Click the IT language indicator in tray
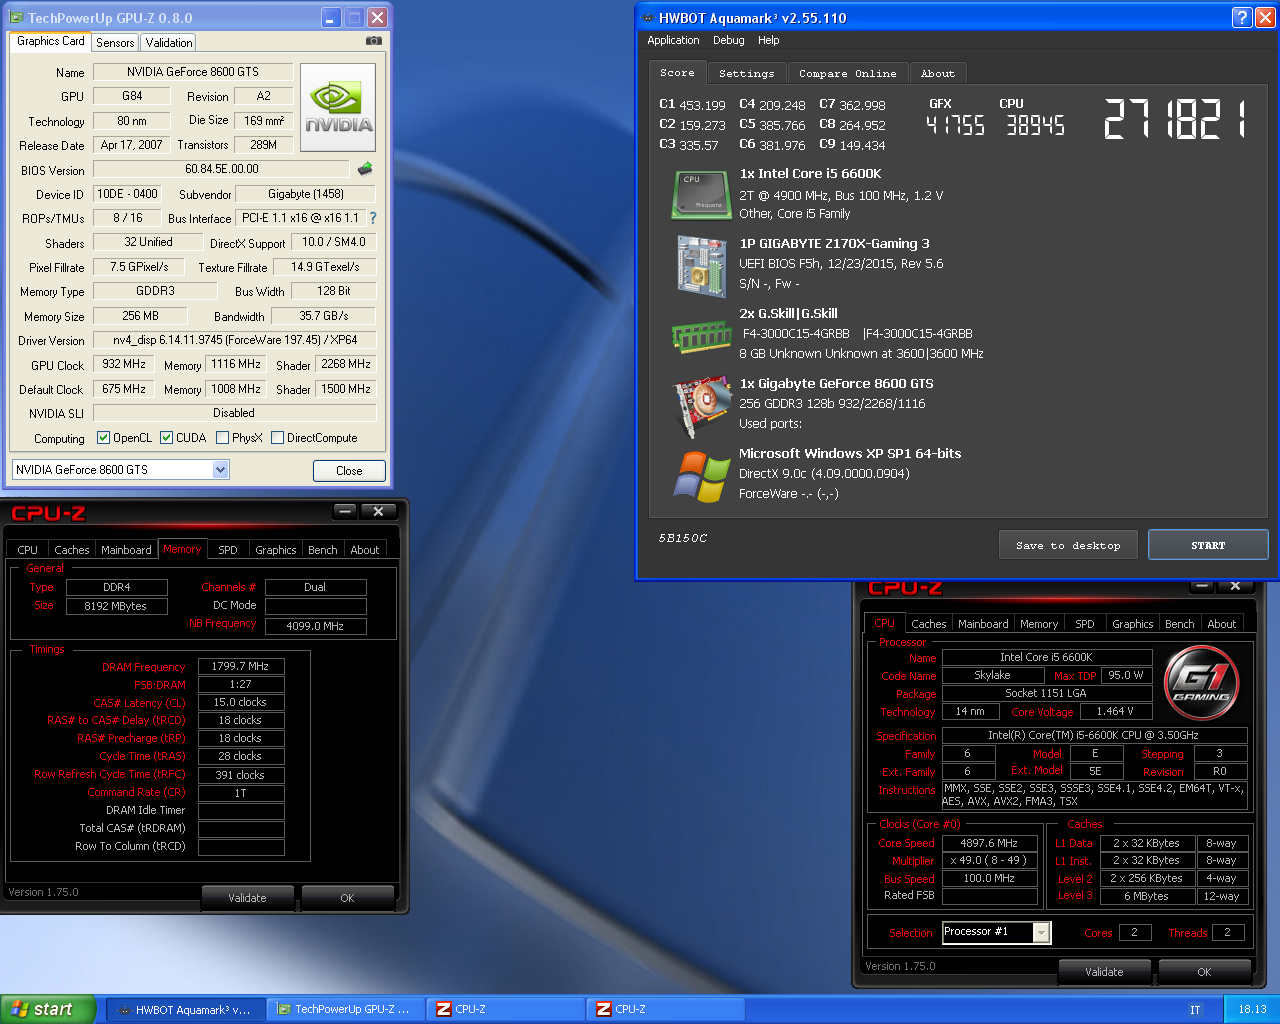The width and height of the screenshot is (1280, 1024). (x=1194, y=1010)
